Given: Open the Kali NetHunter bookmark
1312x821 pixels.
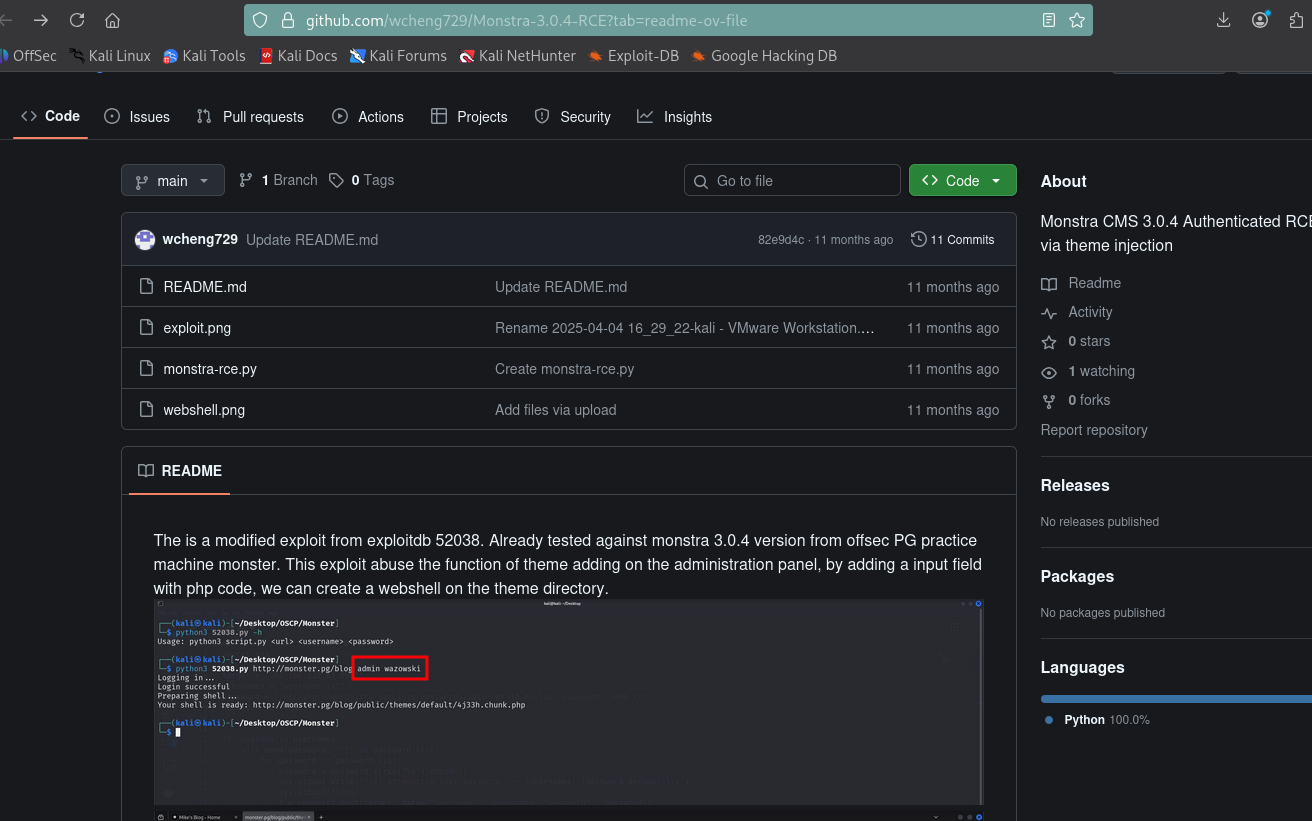Looking at the screenshot, I should [x=517, y=56].
